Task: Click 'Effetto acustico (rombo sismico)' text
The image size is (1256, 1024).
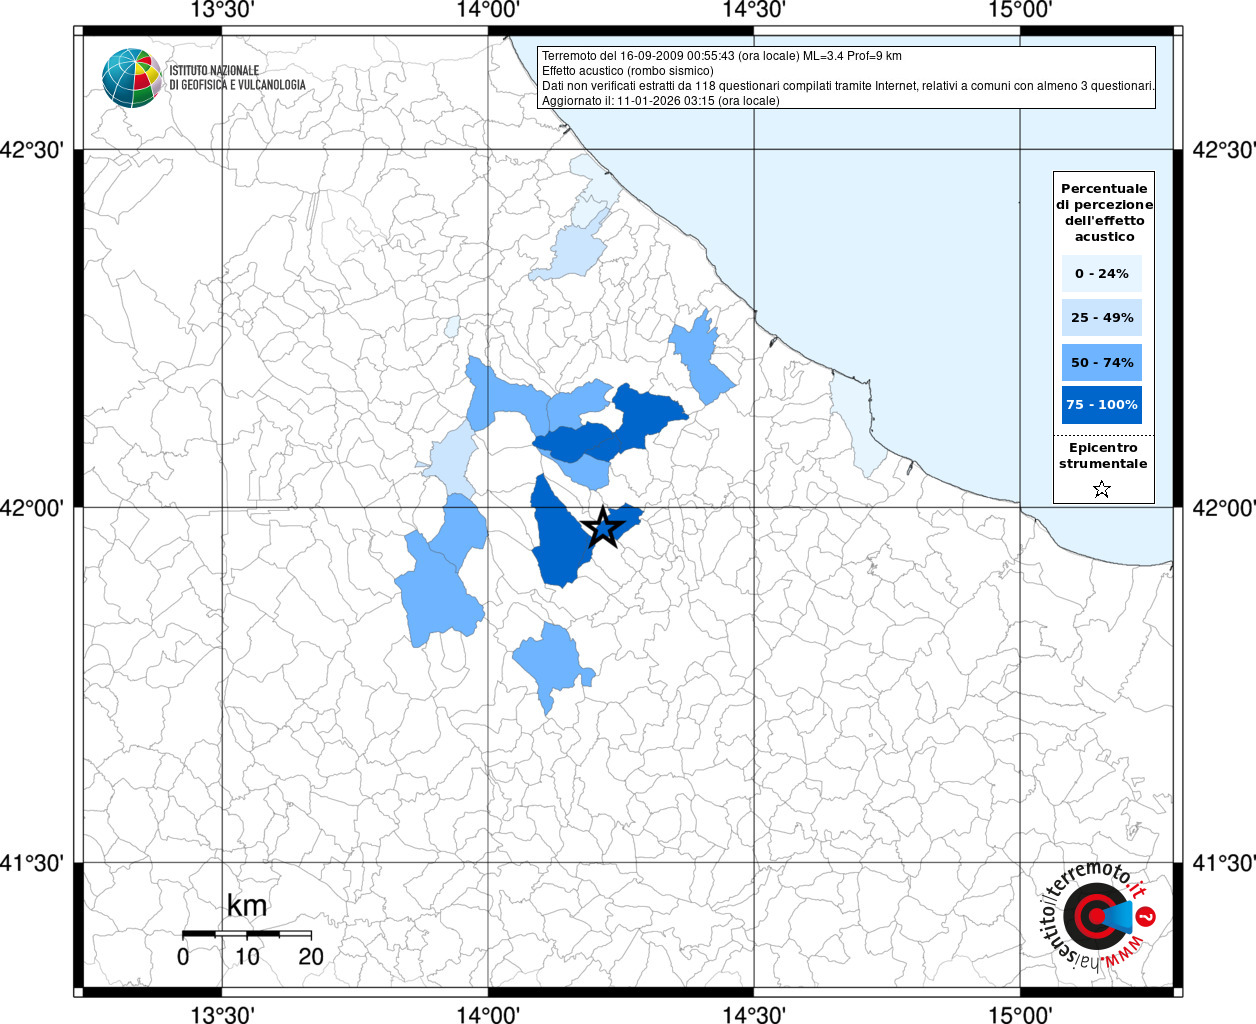Action: tap(628, 71)
